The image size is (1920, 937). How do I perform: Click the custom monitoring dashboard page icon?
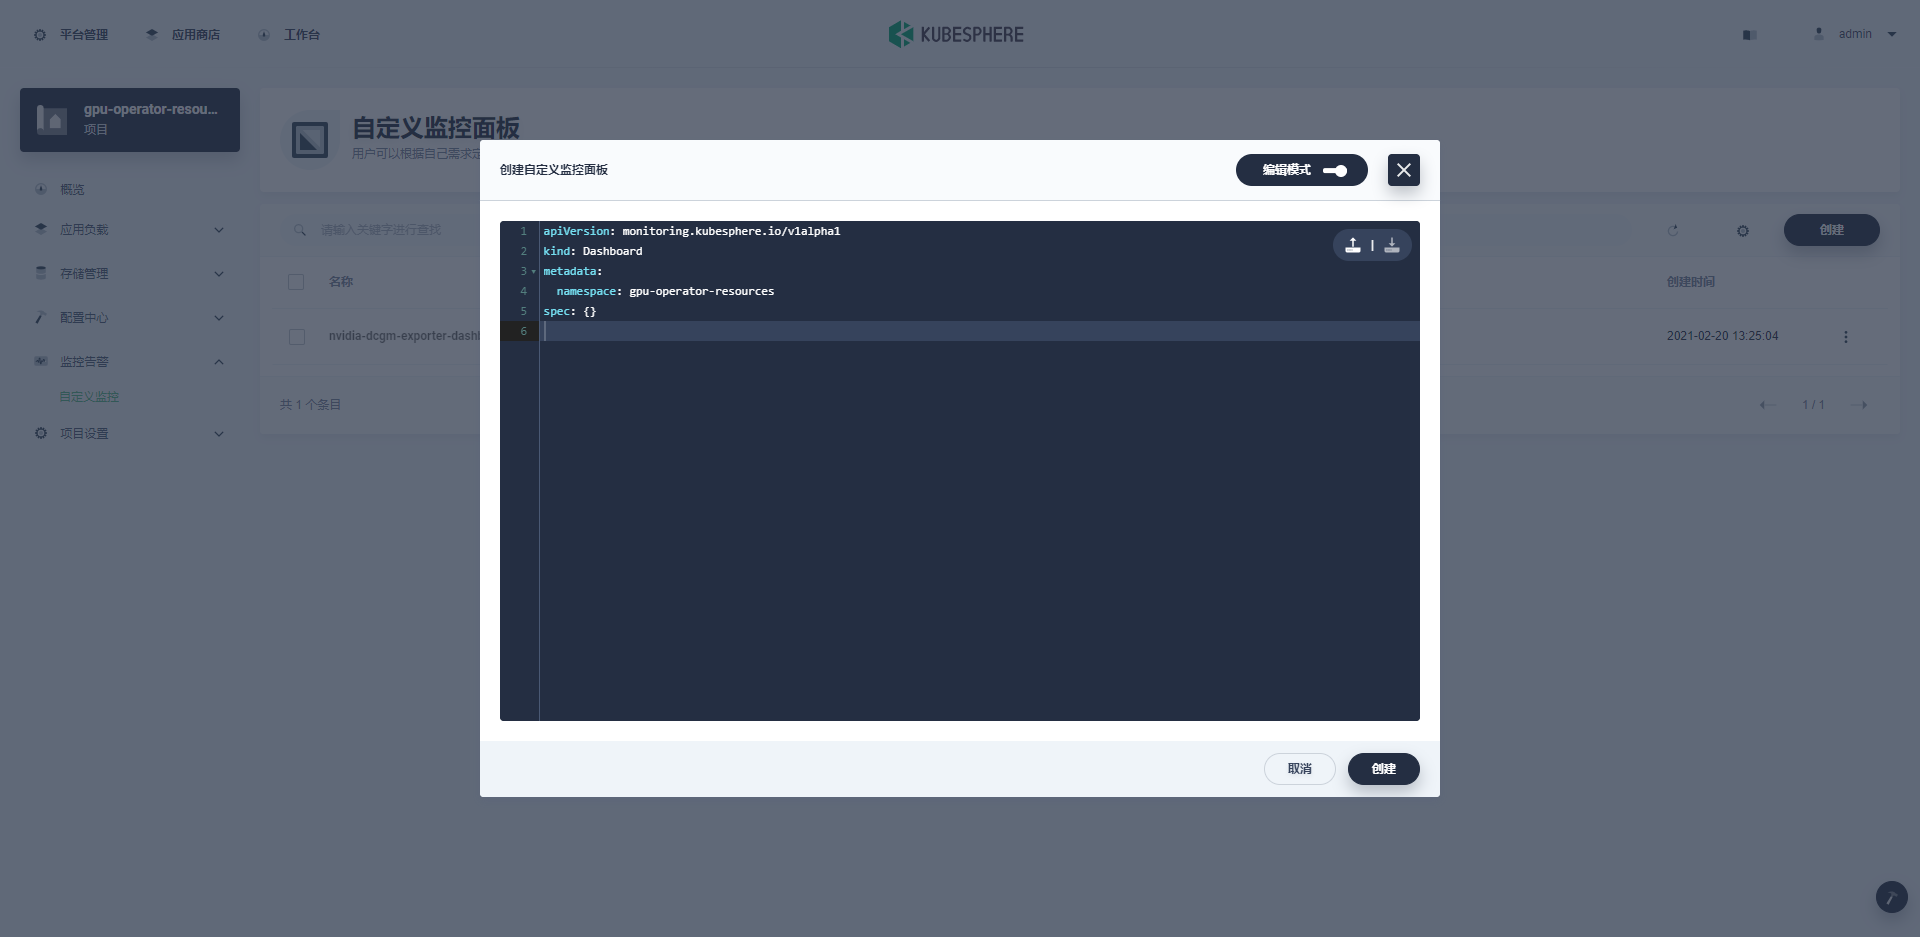(310, 140)
